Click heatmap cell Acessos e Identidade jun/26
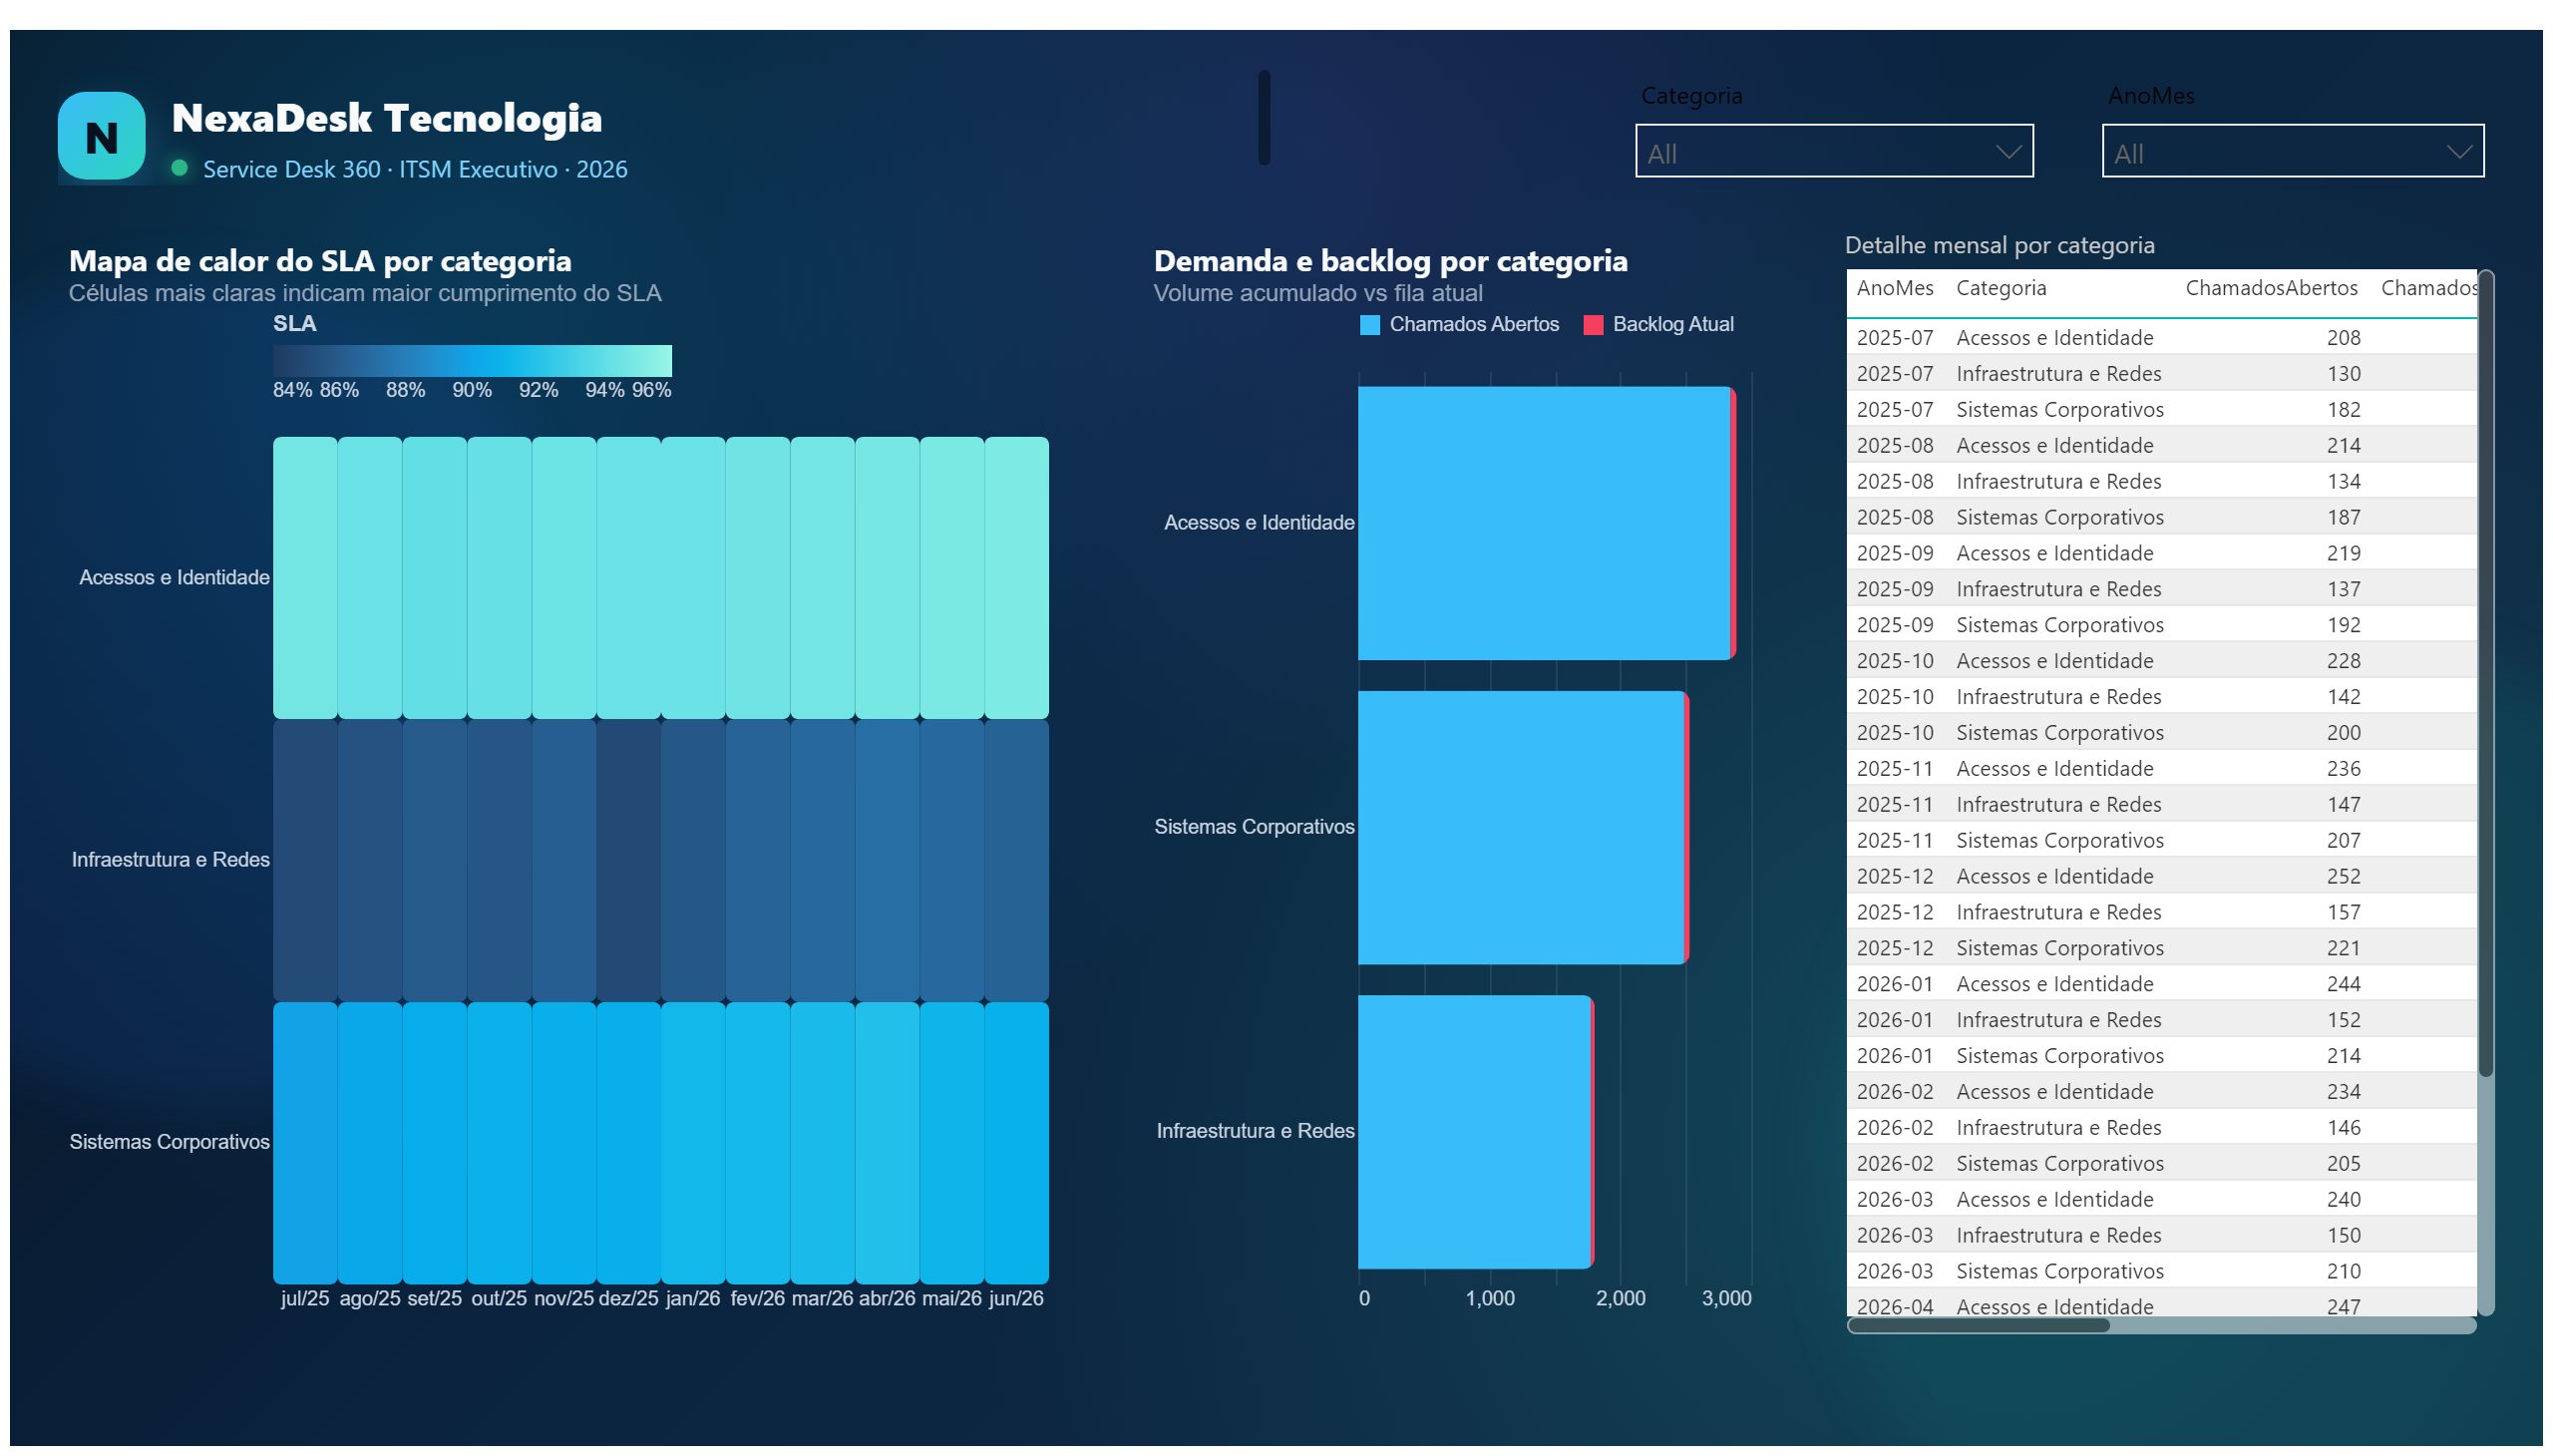The height and width of the screenshot is (1456, 2553). pyautogui.click(x=1016, y=577)
